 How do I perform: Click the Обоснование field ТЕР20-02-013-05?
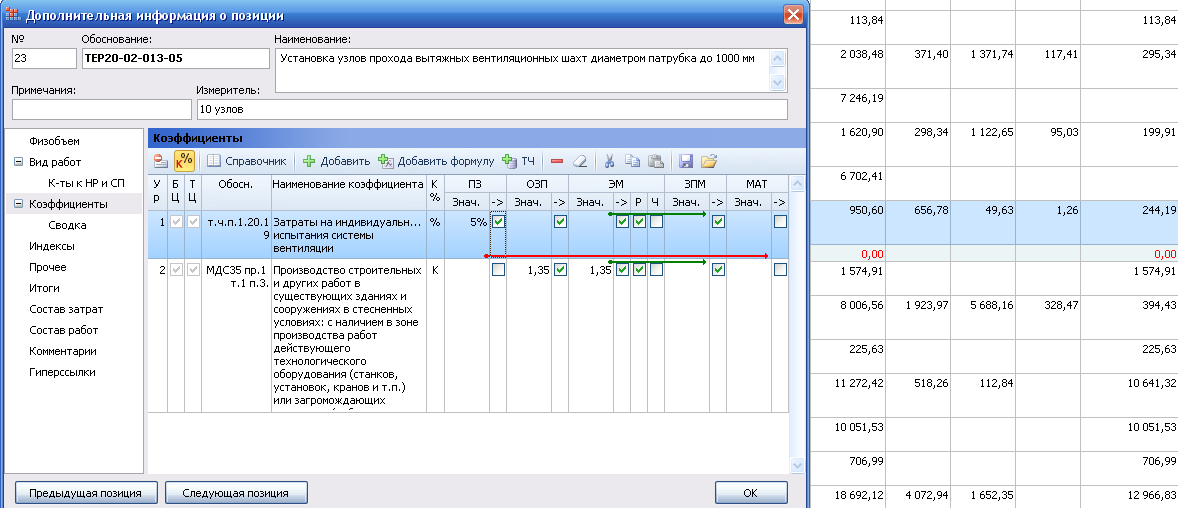175,59
